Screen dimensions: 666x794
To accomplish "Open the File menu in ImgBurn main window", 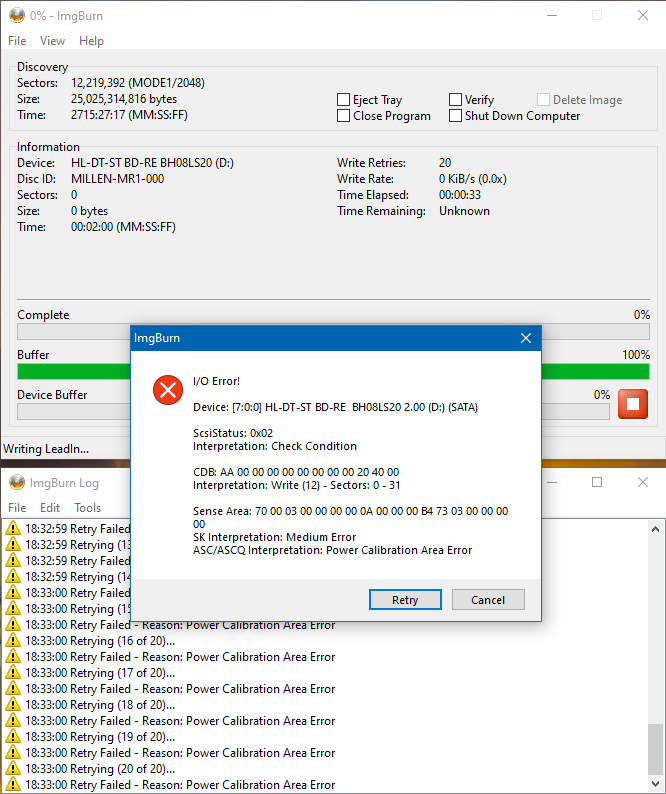I will coord(17,41).
